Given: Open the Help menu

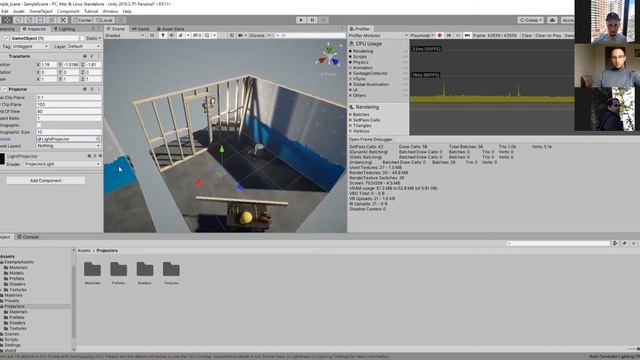Looking at the screenshot, I should tap(127, 11).
